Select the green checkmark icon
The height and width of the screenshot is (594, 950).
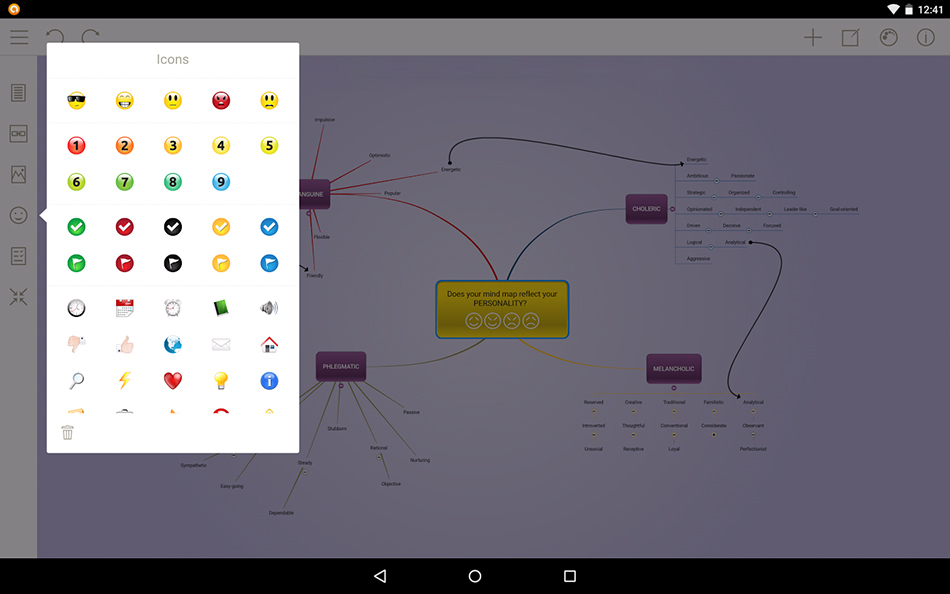coord(76,227)
